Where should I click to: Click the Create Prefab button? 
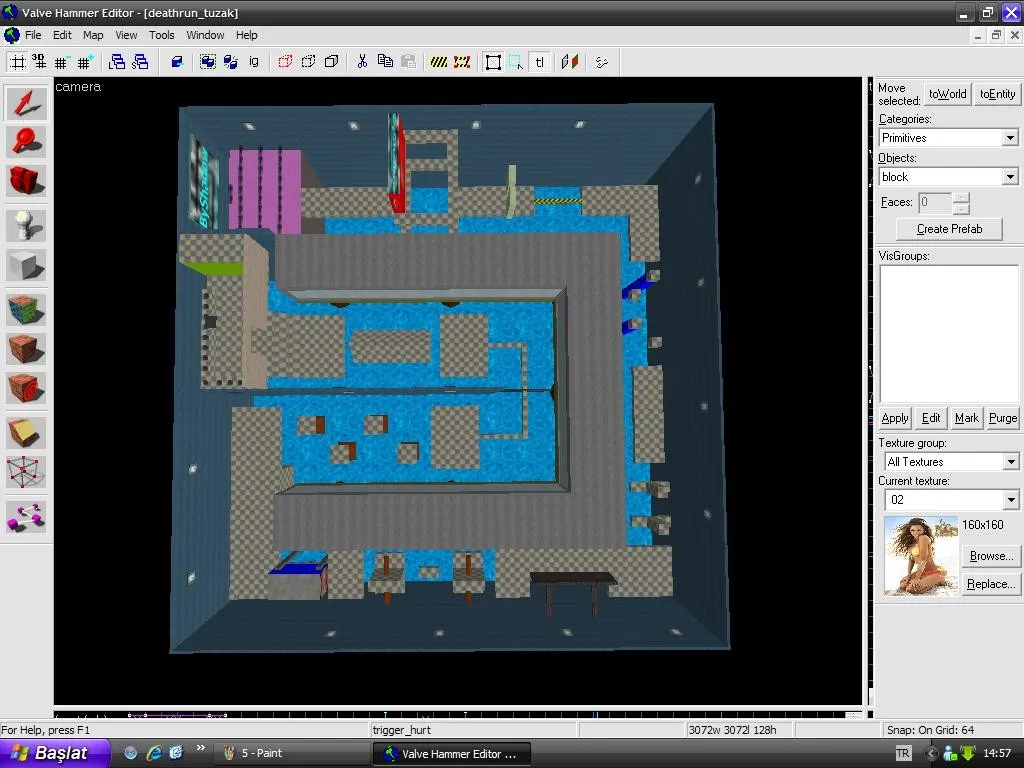point(949,229)
